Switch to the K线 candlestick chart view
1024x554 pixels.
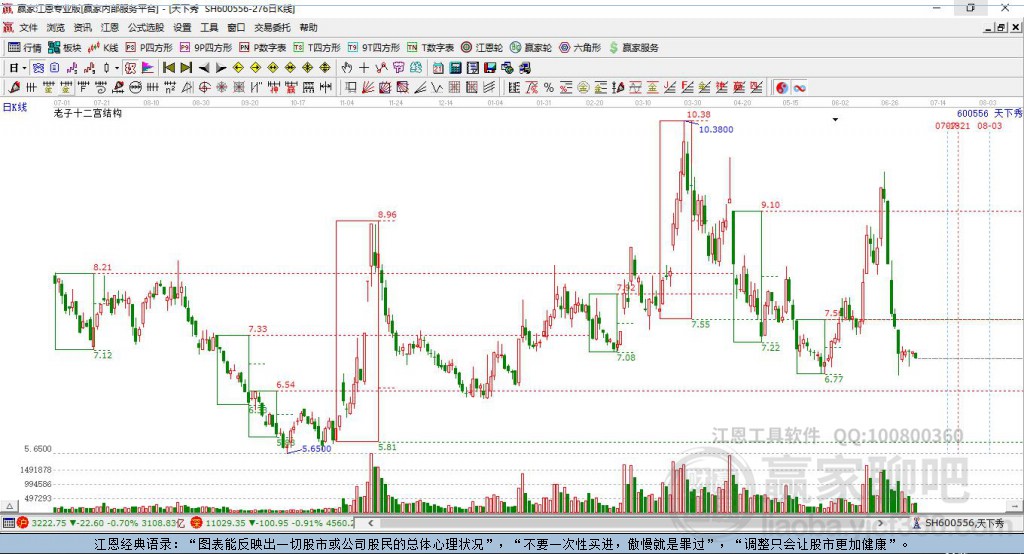click(x=103, y=48)
